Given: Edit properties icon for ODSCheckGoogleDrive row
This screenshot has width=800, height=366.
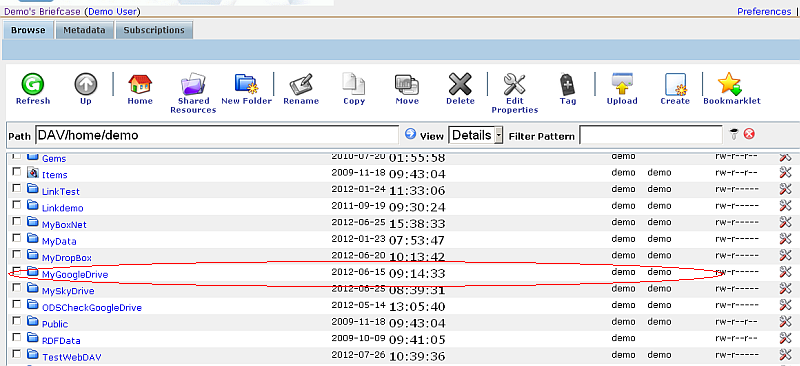Looking at the screenshot, I should (x=785, y=305).
